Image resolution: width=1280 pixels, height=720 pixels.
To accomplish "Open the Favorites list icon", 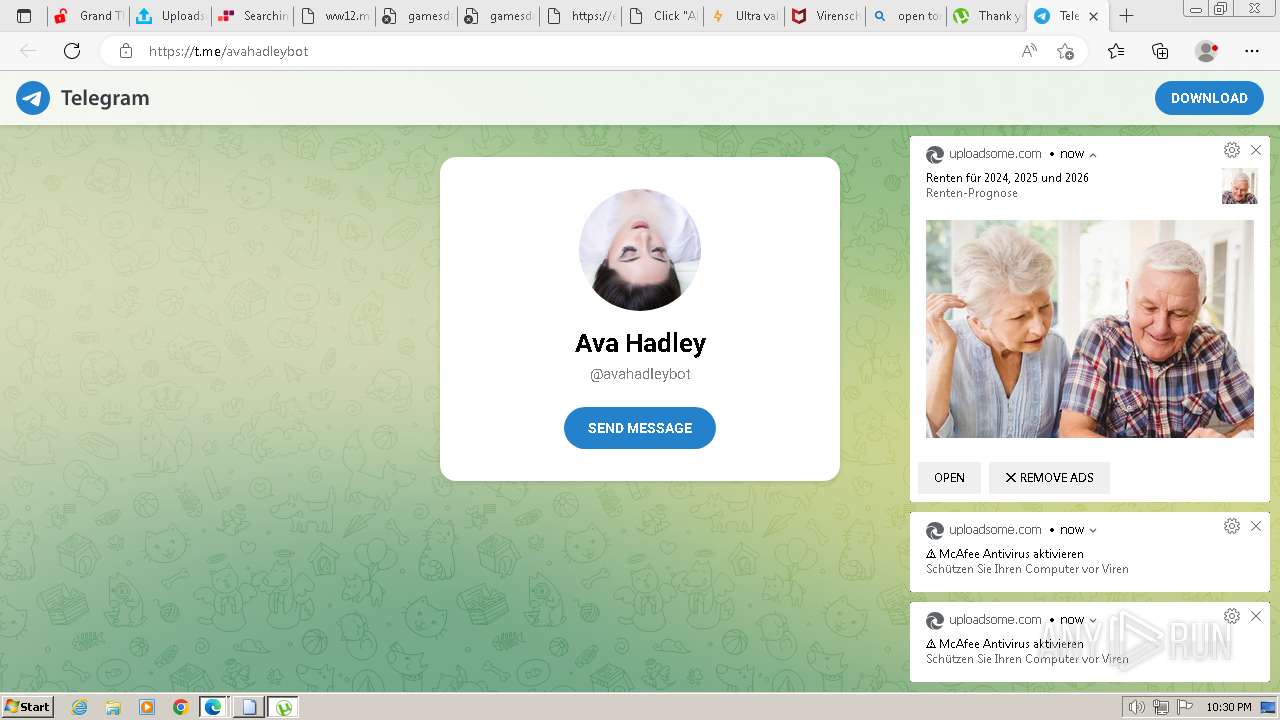I will tap(1116, 51).
